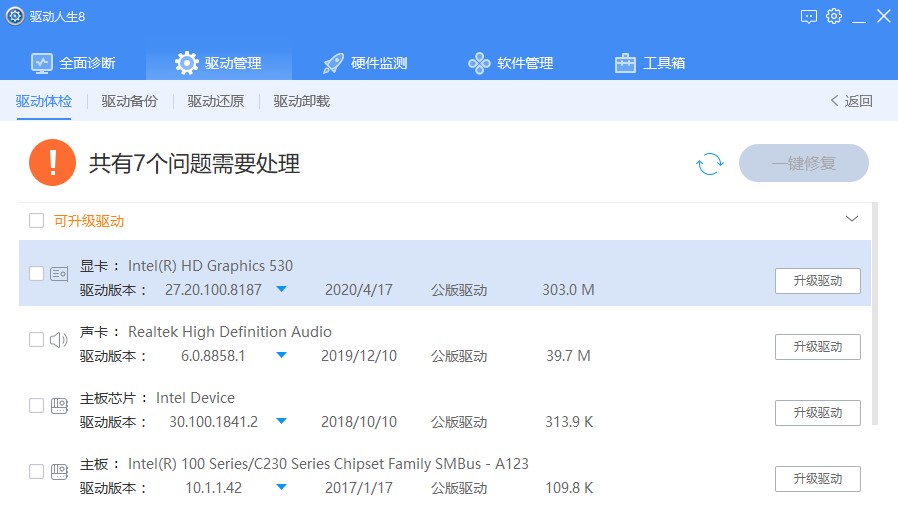The height and width of the screenshot is (519, 898).
Task: Click the date 2019/12/10
Action: click(359, 356)
